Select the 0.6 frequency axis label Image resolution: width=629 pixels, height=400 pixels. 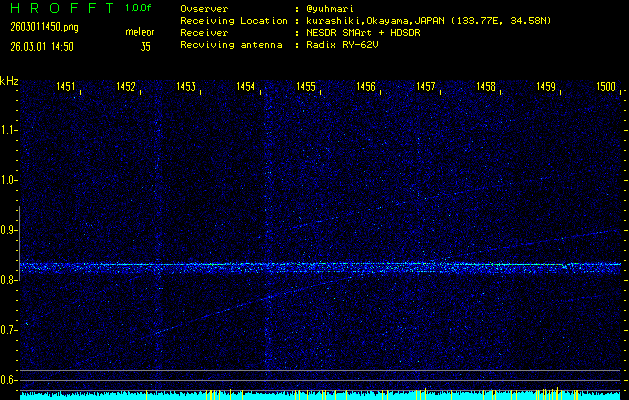[8, 380]
